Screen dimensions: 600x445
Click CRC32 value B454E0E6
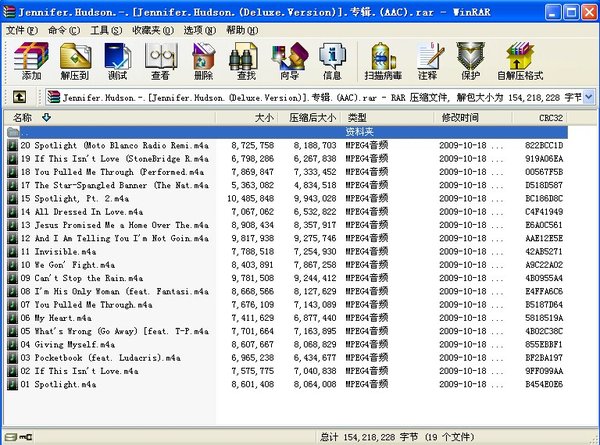click(544, 384)
